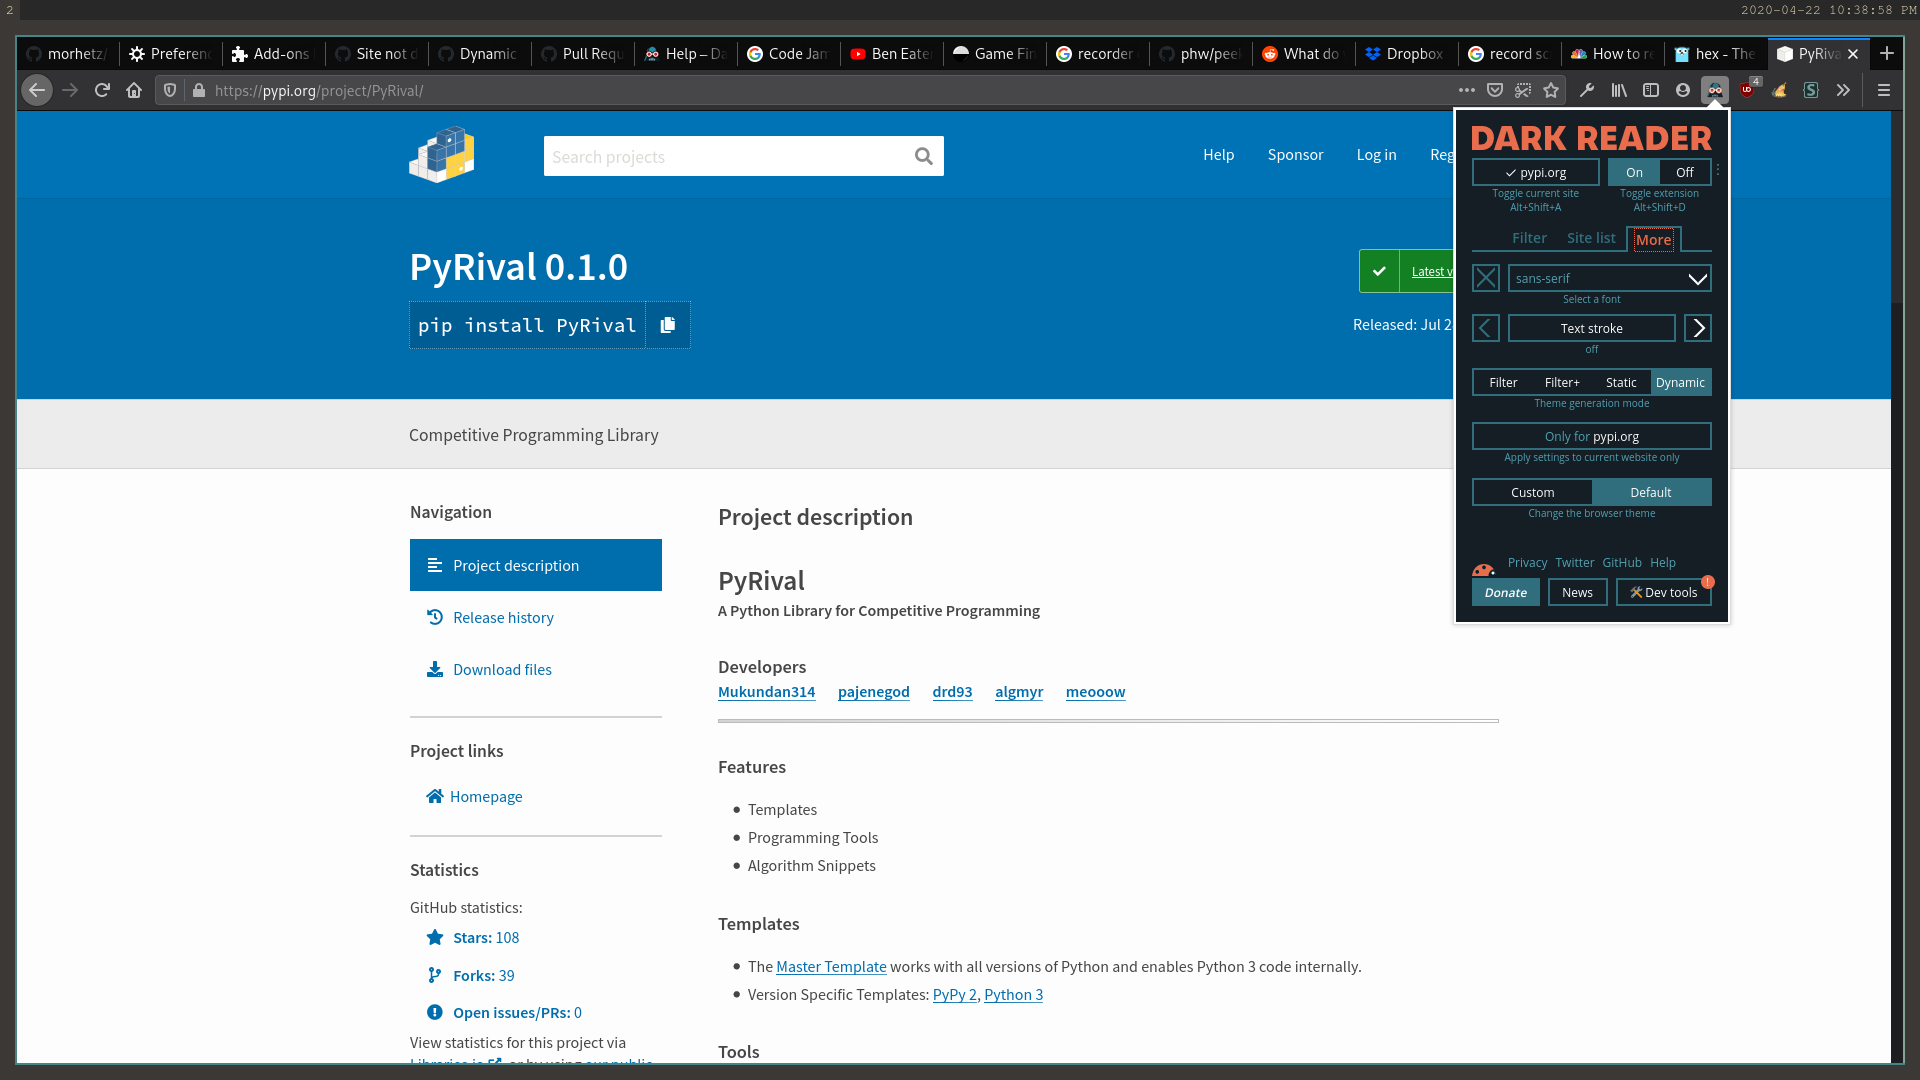Toggle the serif font checkbox

(1485, 278)
